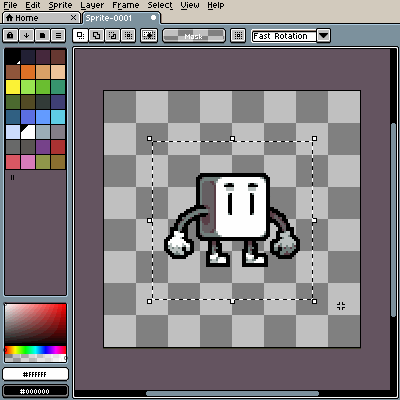Open the palette options hamburger menu

(58, 35)
